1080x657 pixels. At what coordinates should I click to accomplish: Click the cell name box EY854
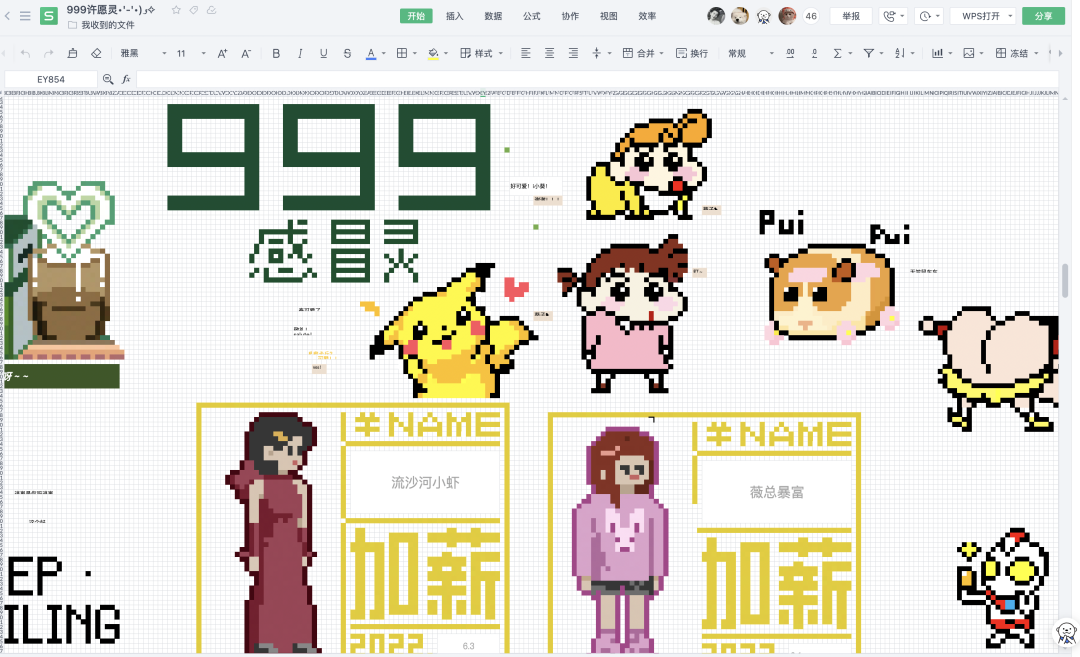(51, 79)
